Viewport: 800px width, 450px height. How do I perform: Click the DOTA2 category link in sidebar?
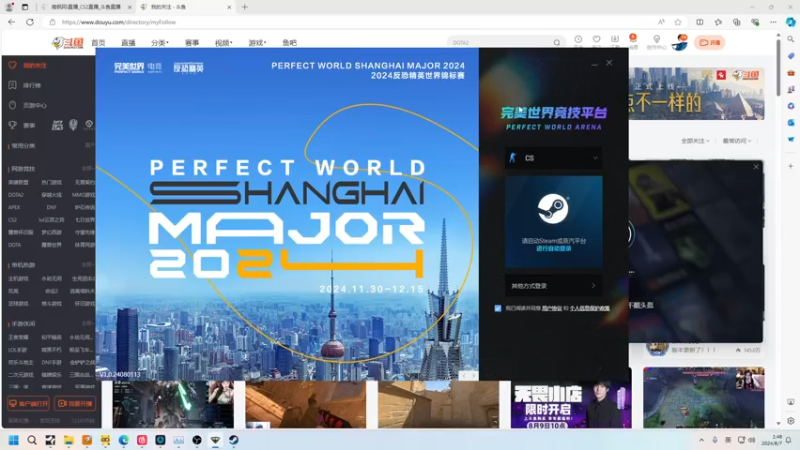tap(16, 195)
